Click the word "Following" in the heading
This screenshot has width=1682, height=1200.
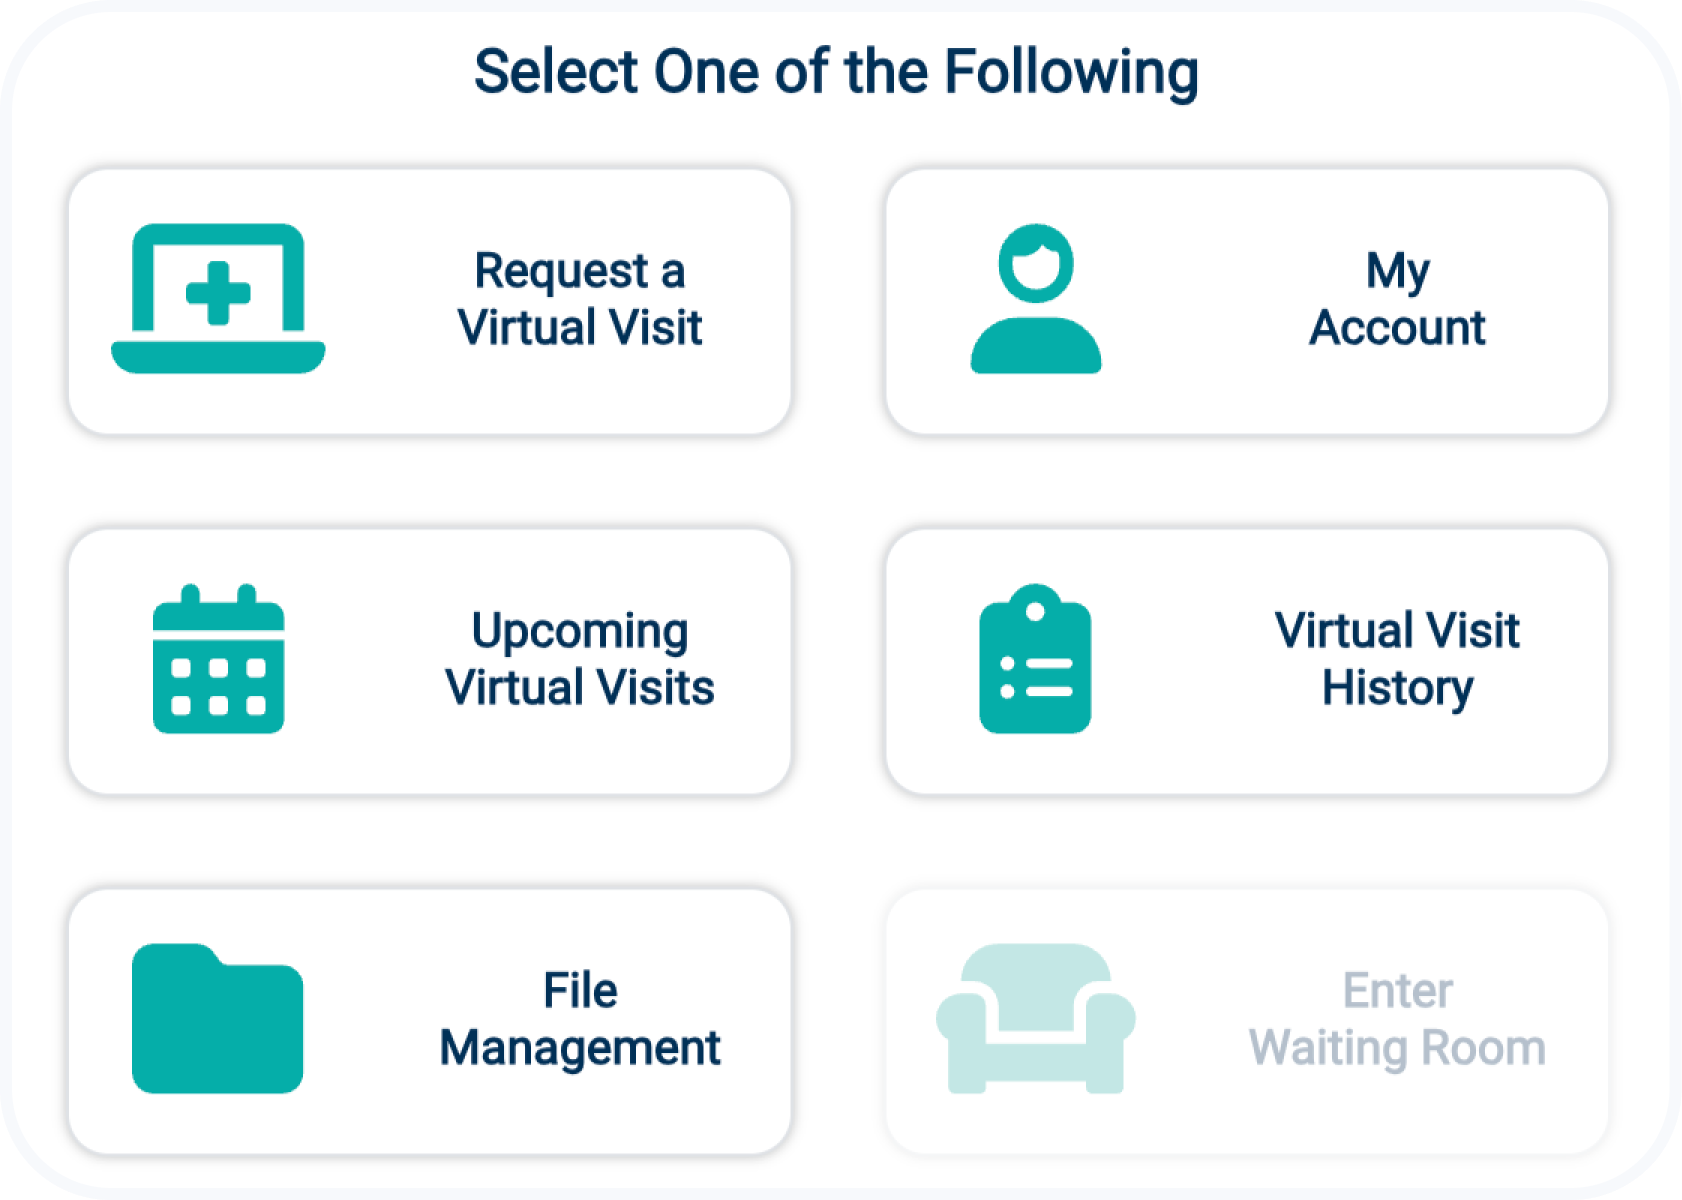(1071, 72)
